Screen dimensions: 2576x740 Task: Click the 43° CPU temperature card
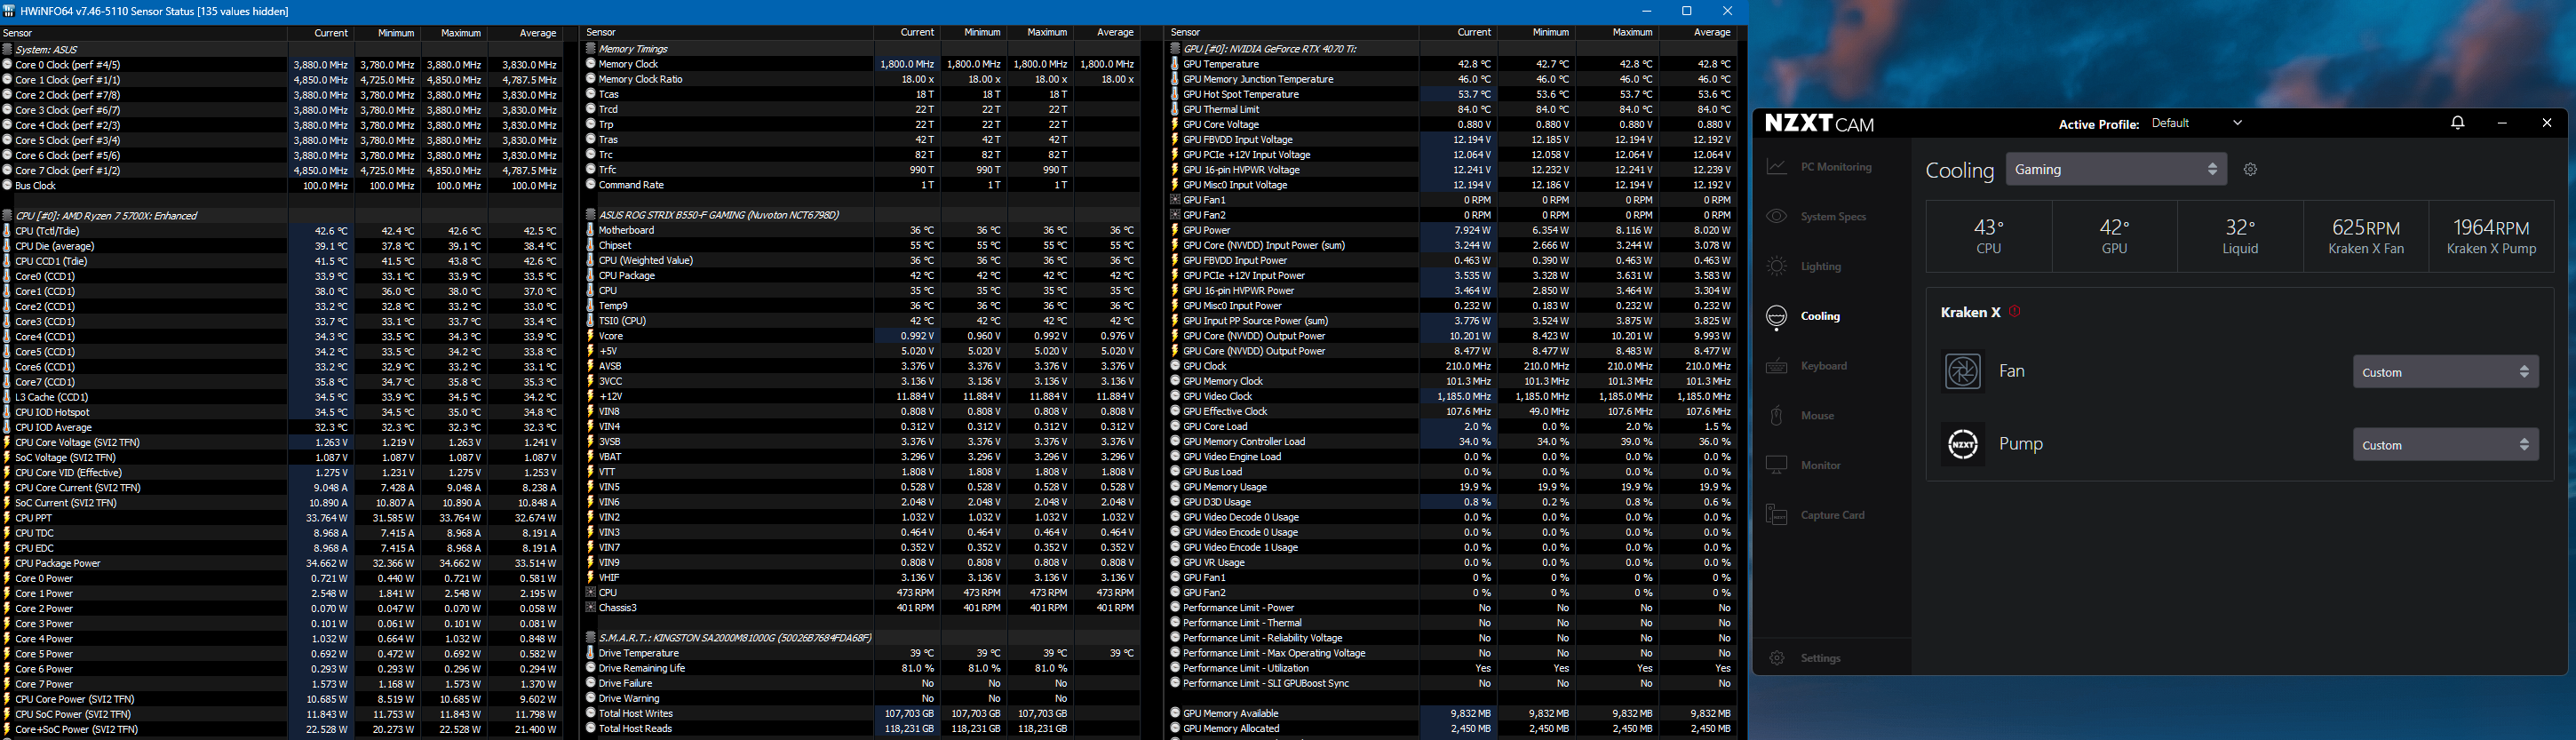[x=1989, y=237]
